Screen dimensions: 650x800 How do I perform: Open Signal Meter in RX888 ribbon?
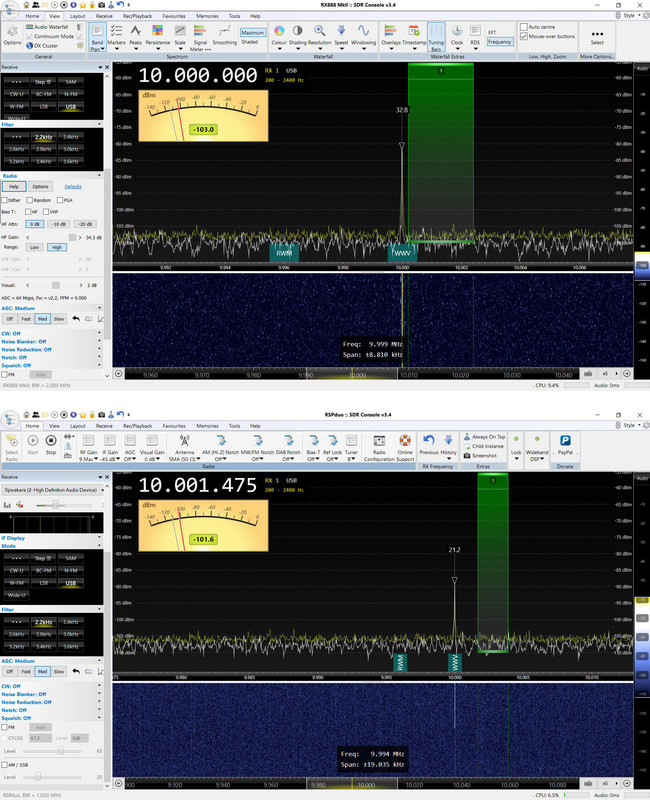tap(200, 38)
